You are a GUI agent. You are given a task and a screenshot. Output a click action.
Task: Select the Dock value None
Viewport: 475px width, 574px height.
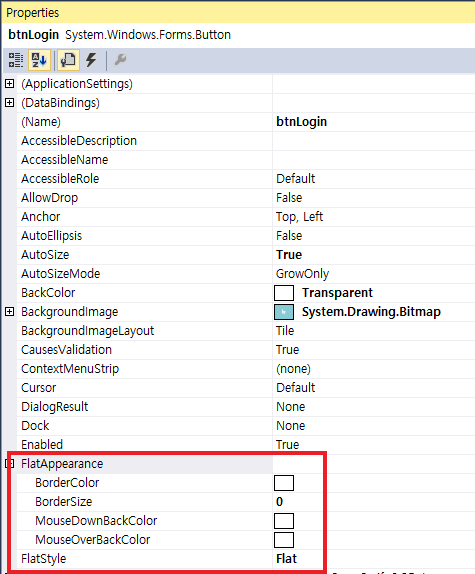click(x=291, y=426)
